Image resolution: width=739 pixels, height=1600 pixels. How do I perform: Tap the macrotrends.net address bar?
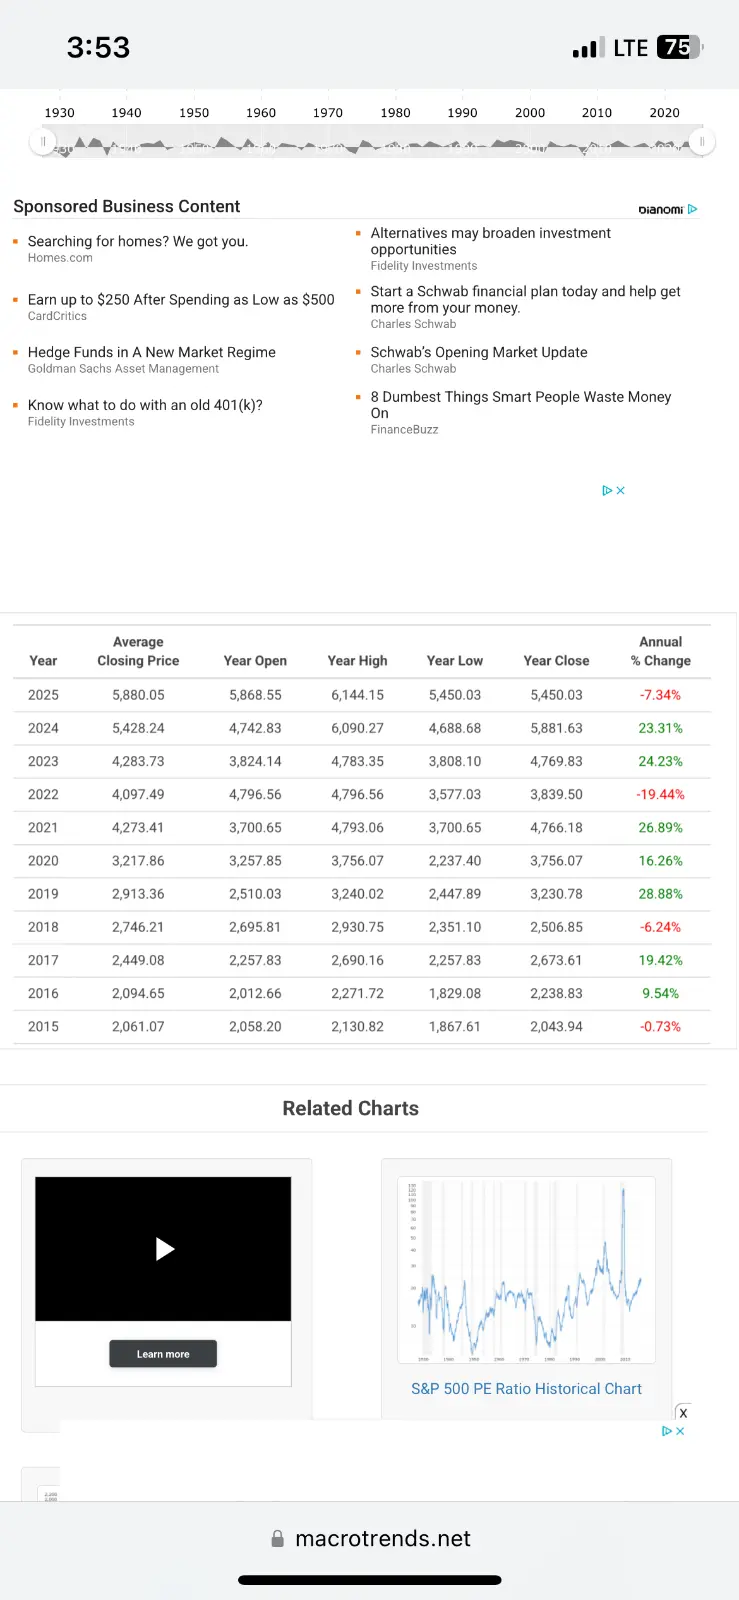(x=382, y=1539)
